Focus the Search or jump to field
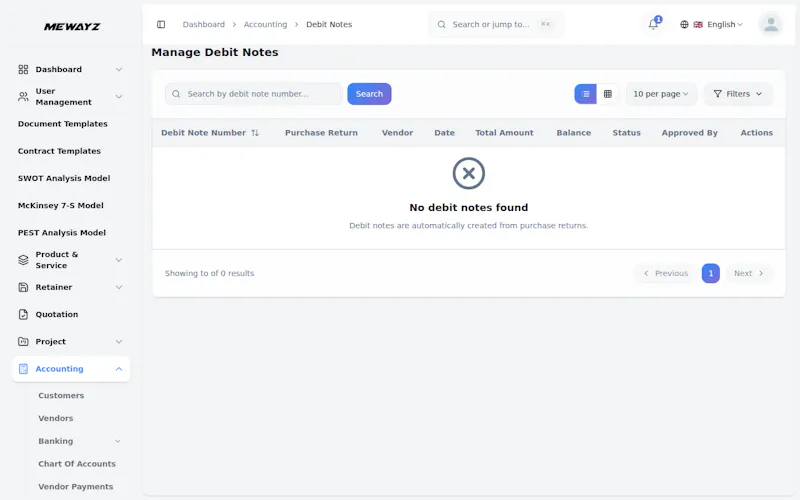 click(496, 24)
